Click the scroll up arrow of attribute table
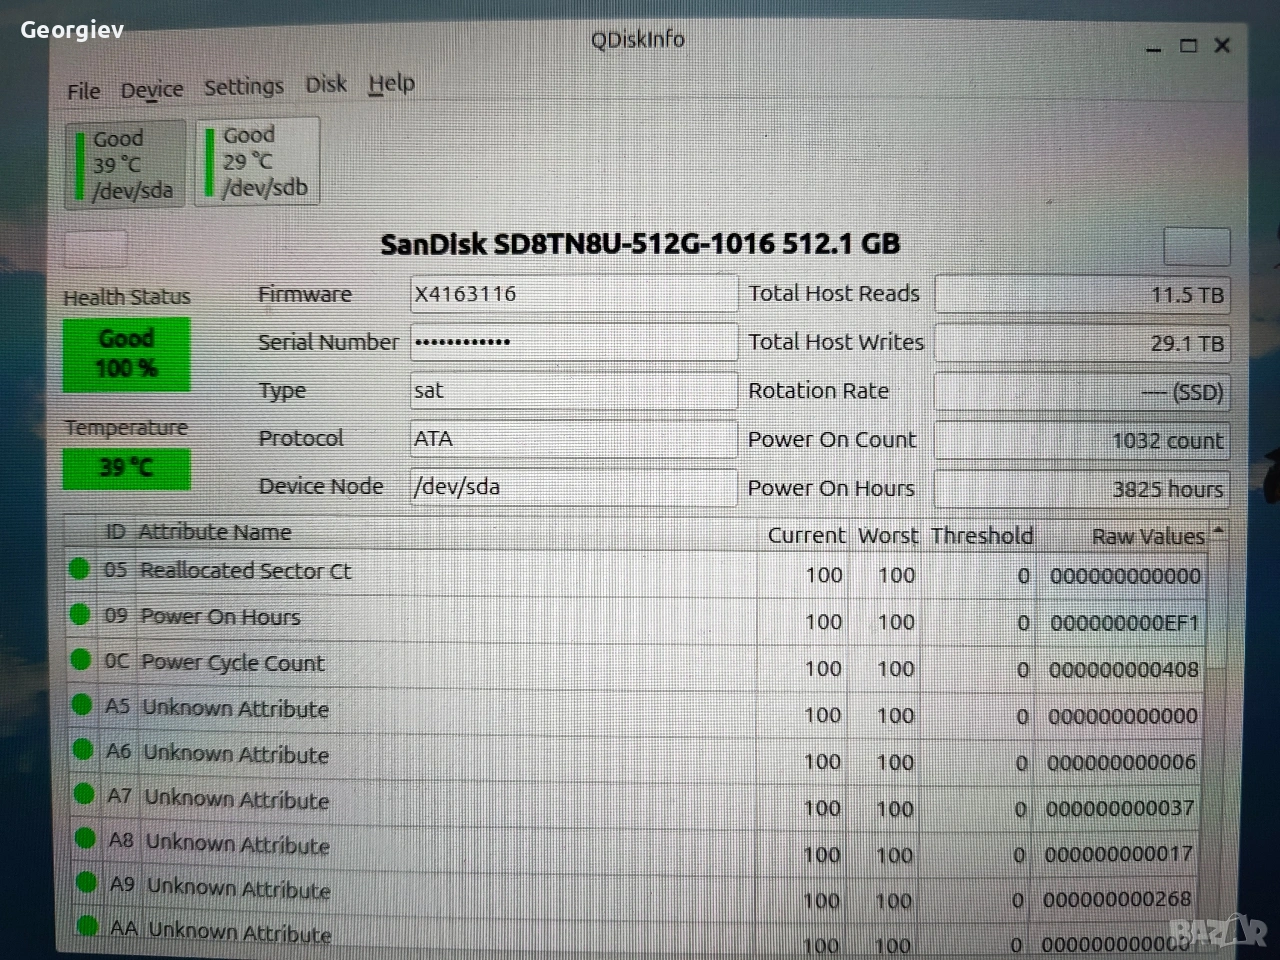This screenshot has height=960, width=1280. [x=1218, y=532]
